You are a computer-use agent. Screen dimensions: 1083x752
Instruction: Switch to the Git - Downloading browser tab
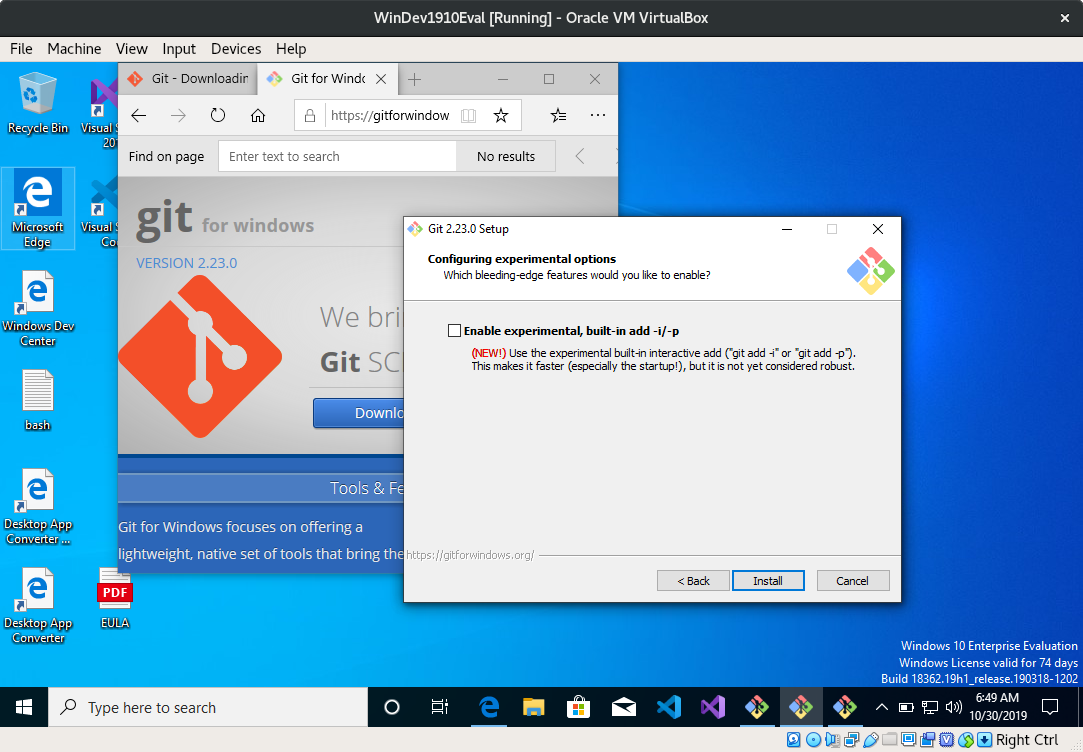point(188,79)
